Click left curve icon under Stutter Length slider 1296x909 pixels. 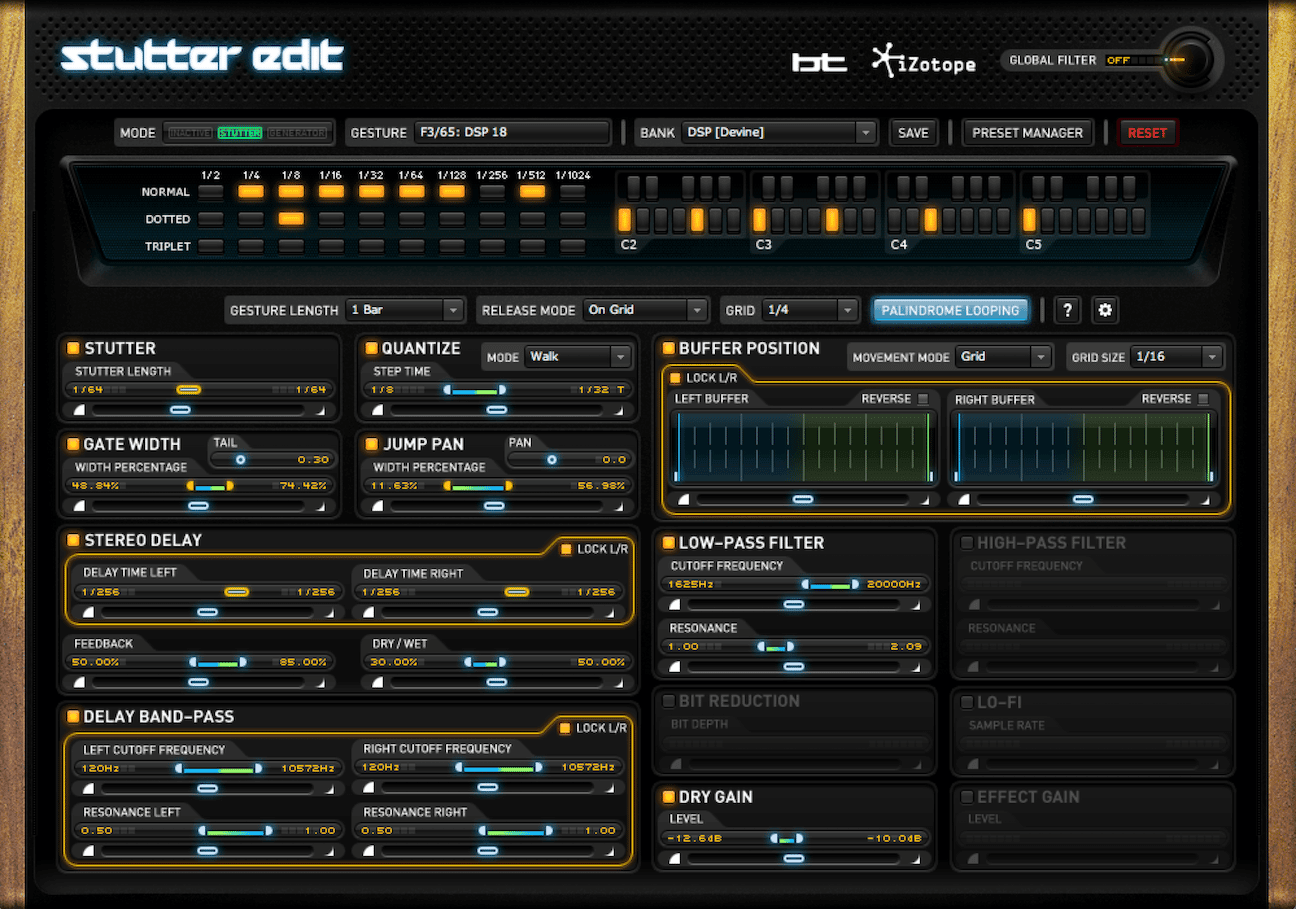pos(79,410)
